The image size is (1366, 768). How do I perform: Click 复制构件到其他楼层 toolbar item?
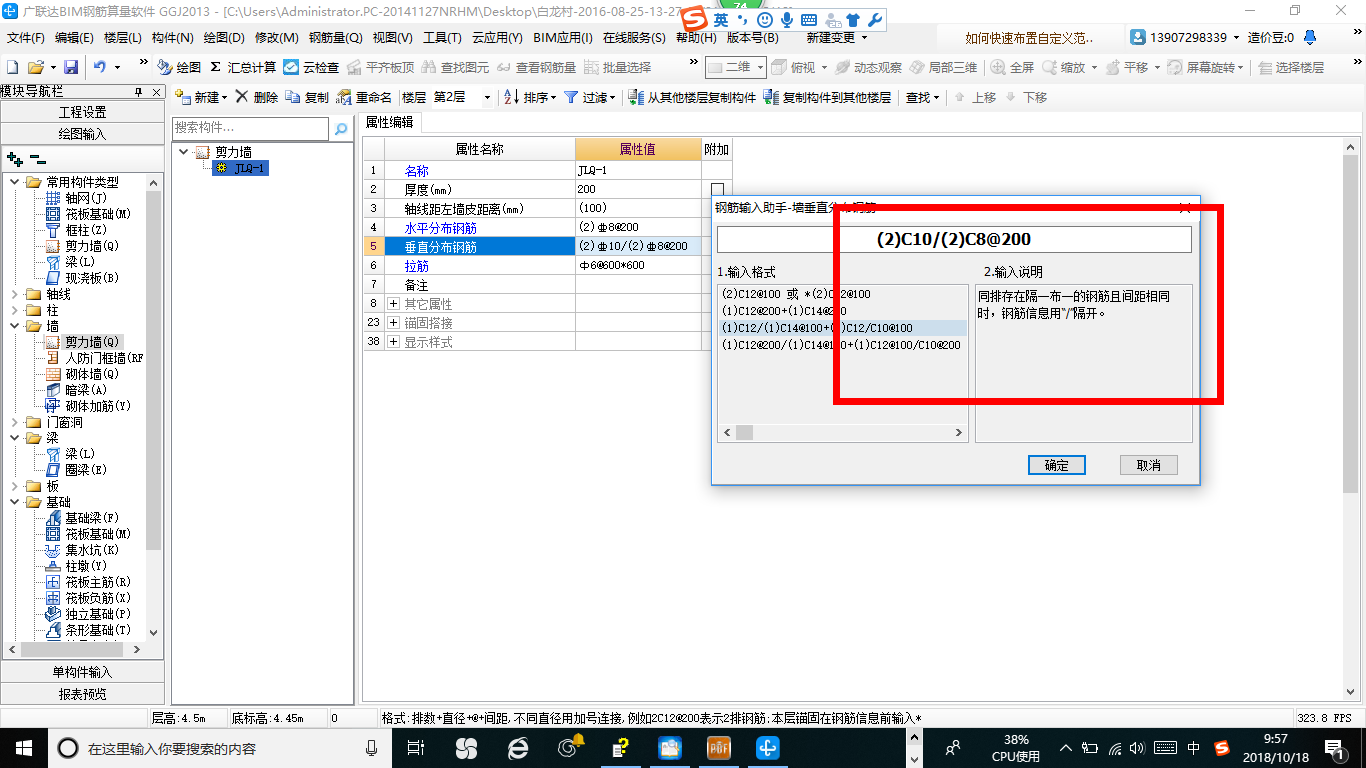click(828, 97)
